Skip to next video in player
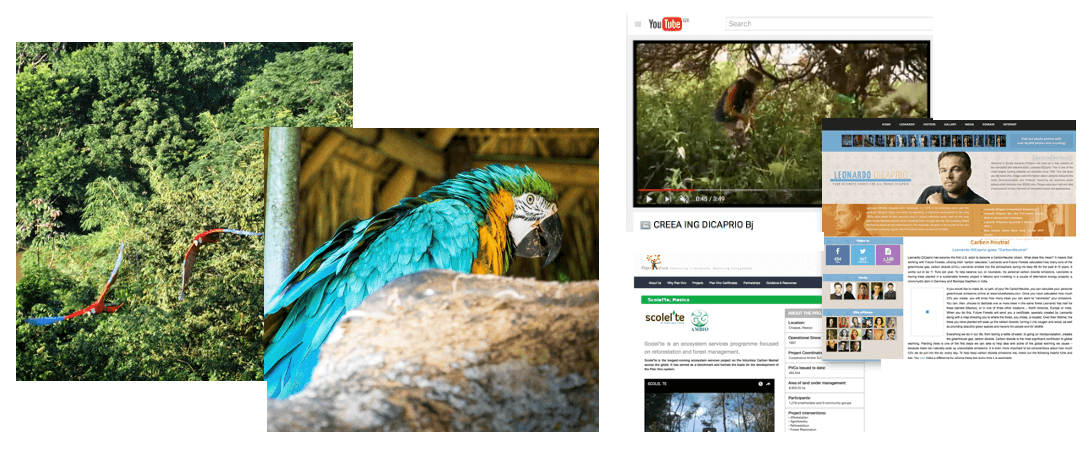The height and width of the screenshot is (450, 1088). [666, 198]
